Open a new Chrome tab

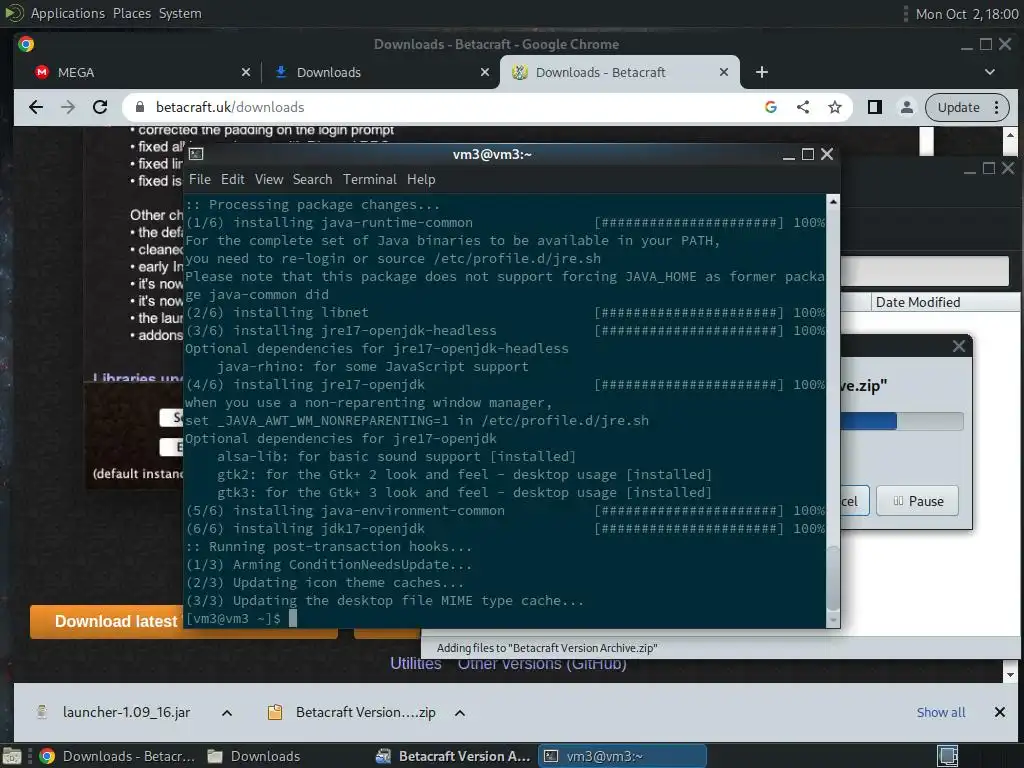(761, 72)
